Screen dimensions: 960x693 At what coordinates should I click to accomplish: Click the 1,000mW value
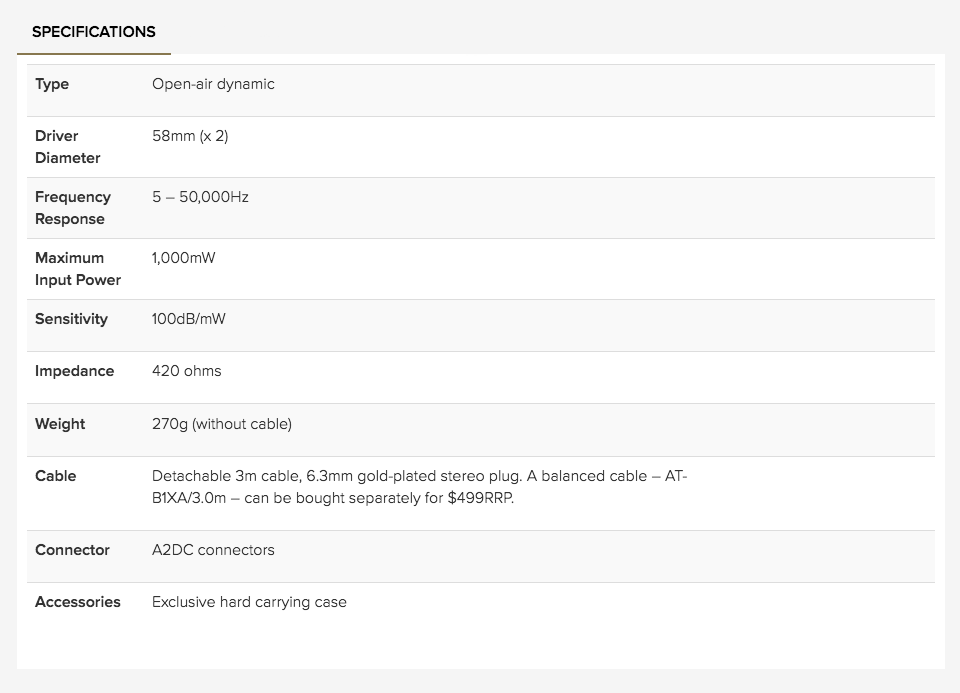[x=183, y=258]
